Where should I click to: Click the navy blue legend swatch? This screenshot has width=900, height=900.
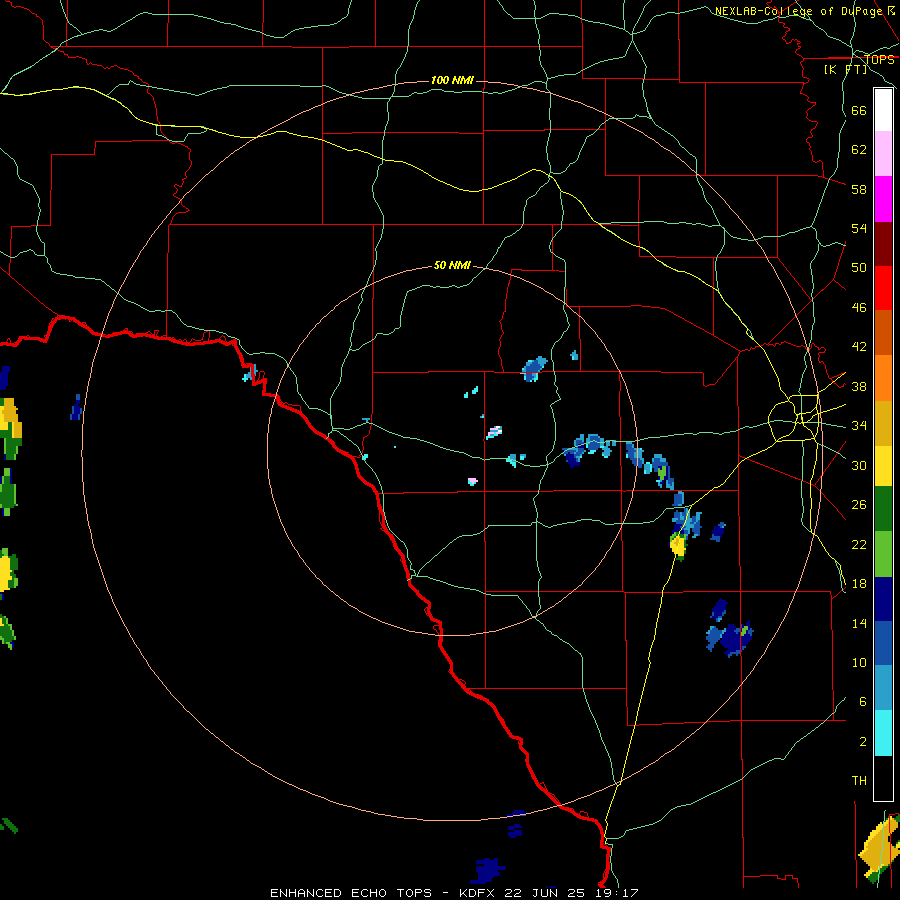pyautogui.click(x=883, y=599)
